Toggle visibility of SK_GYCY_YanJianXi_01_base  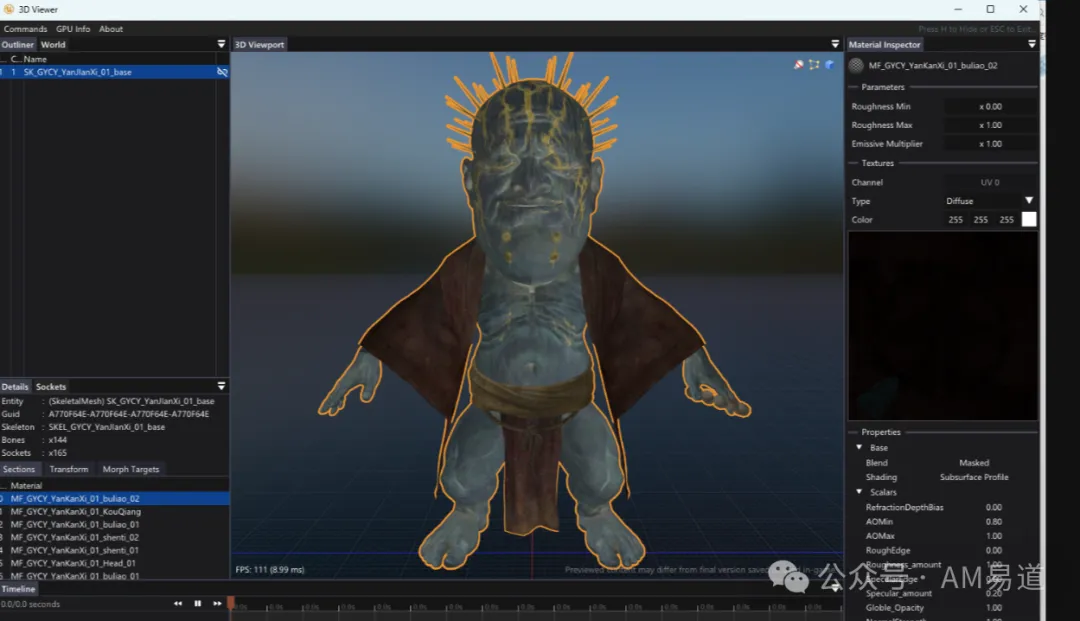(x=222, y=72)
